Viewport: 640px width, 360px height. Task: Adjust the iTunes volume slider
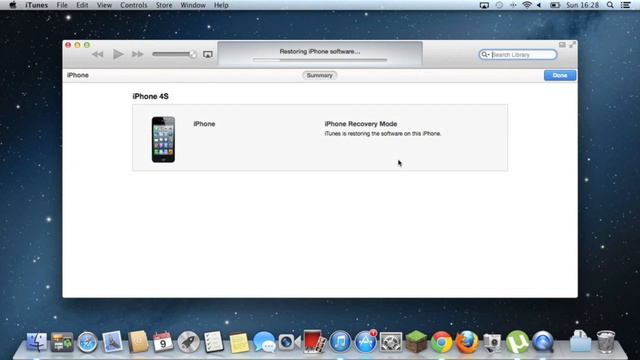tap(174, 54)
